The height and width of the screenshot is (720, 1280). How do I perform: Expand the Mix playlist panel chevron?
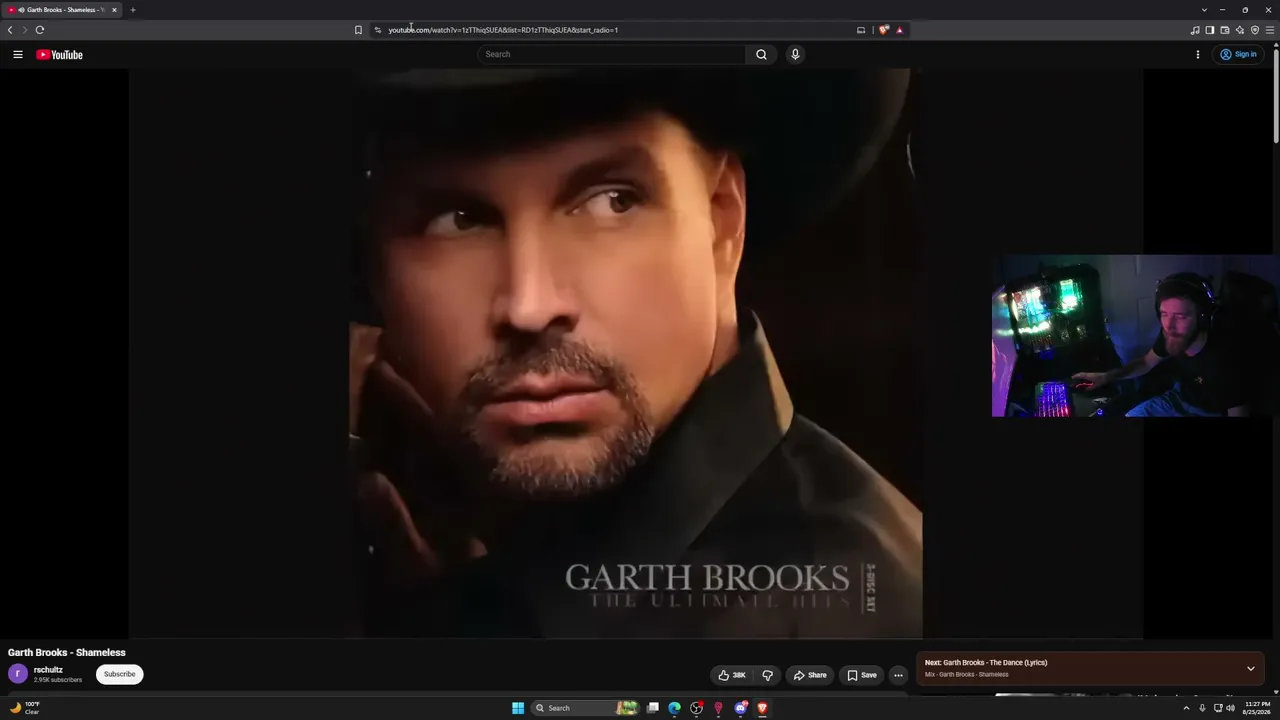click(x=1250, y=668)
